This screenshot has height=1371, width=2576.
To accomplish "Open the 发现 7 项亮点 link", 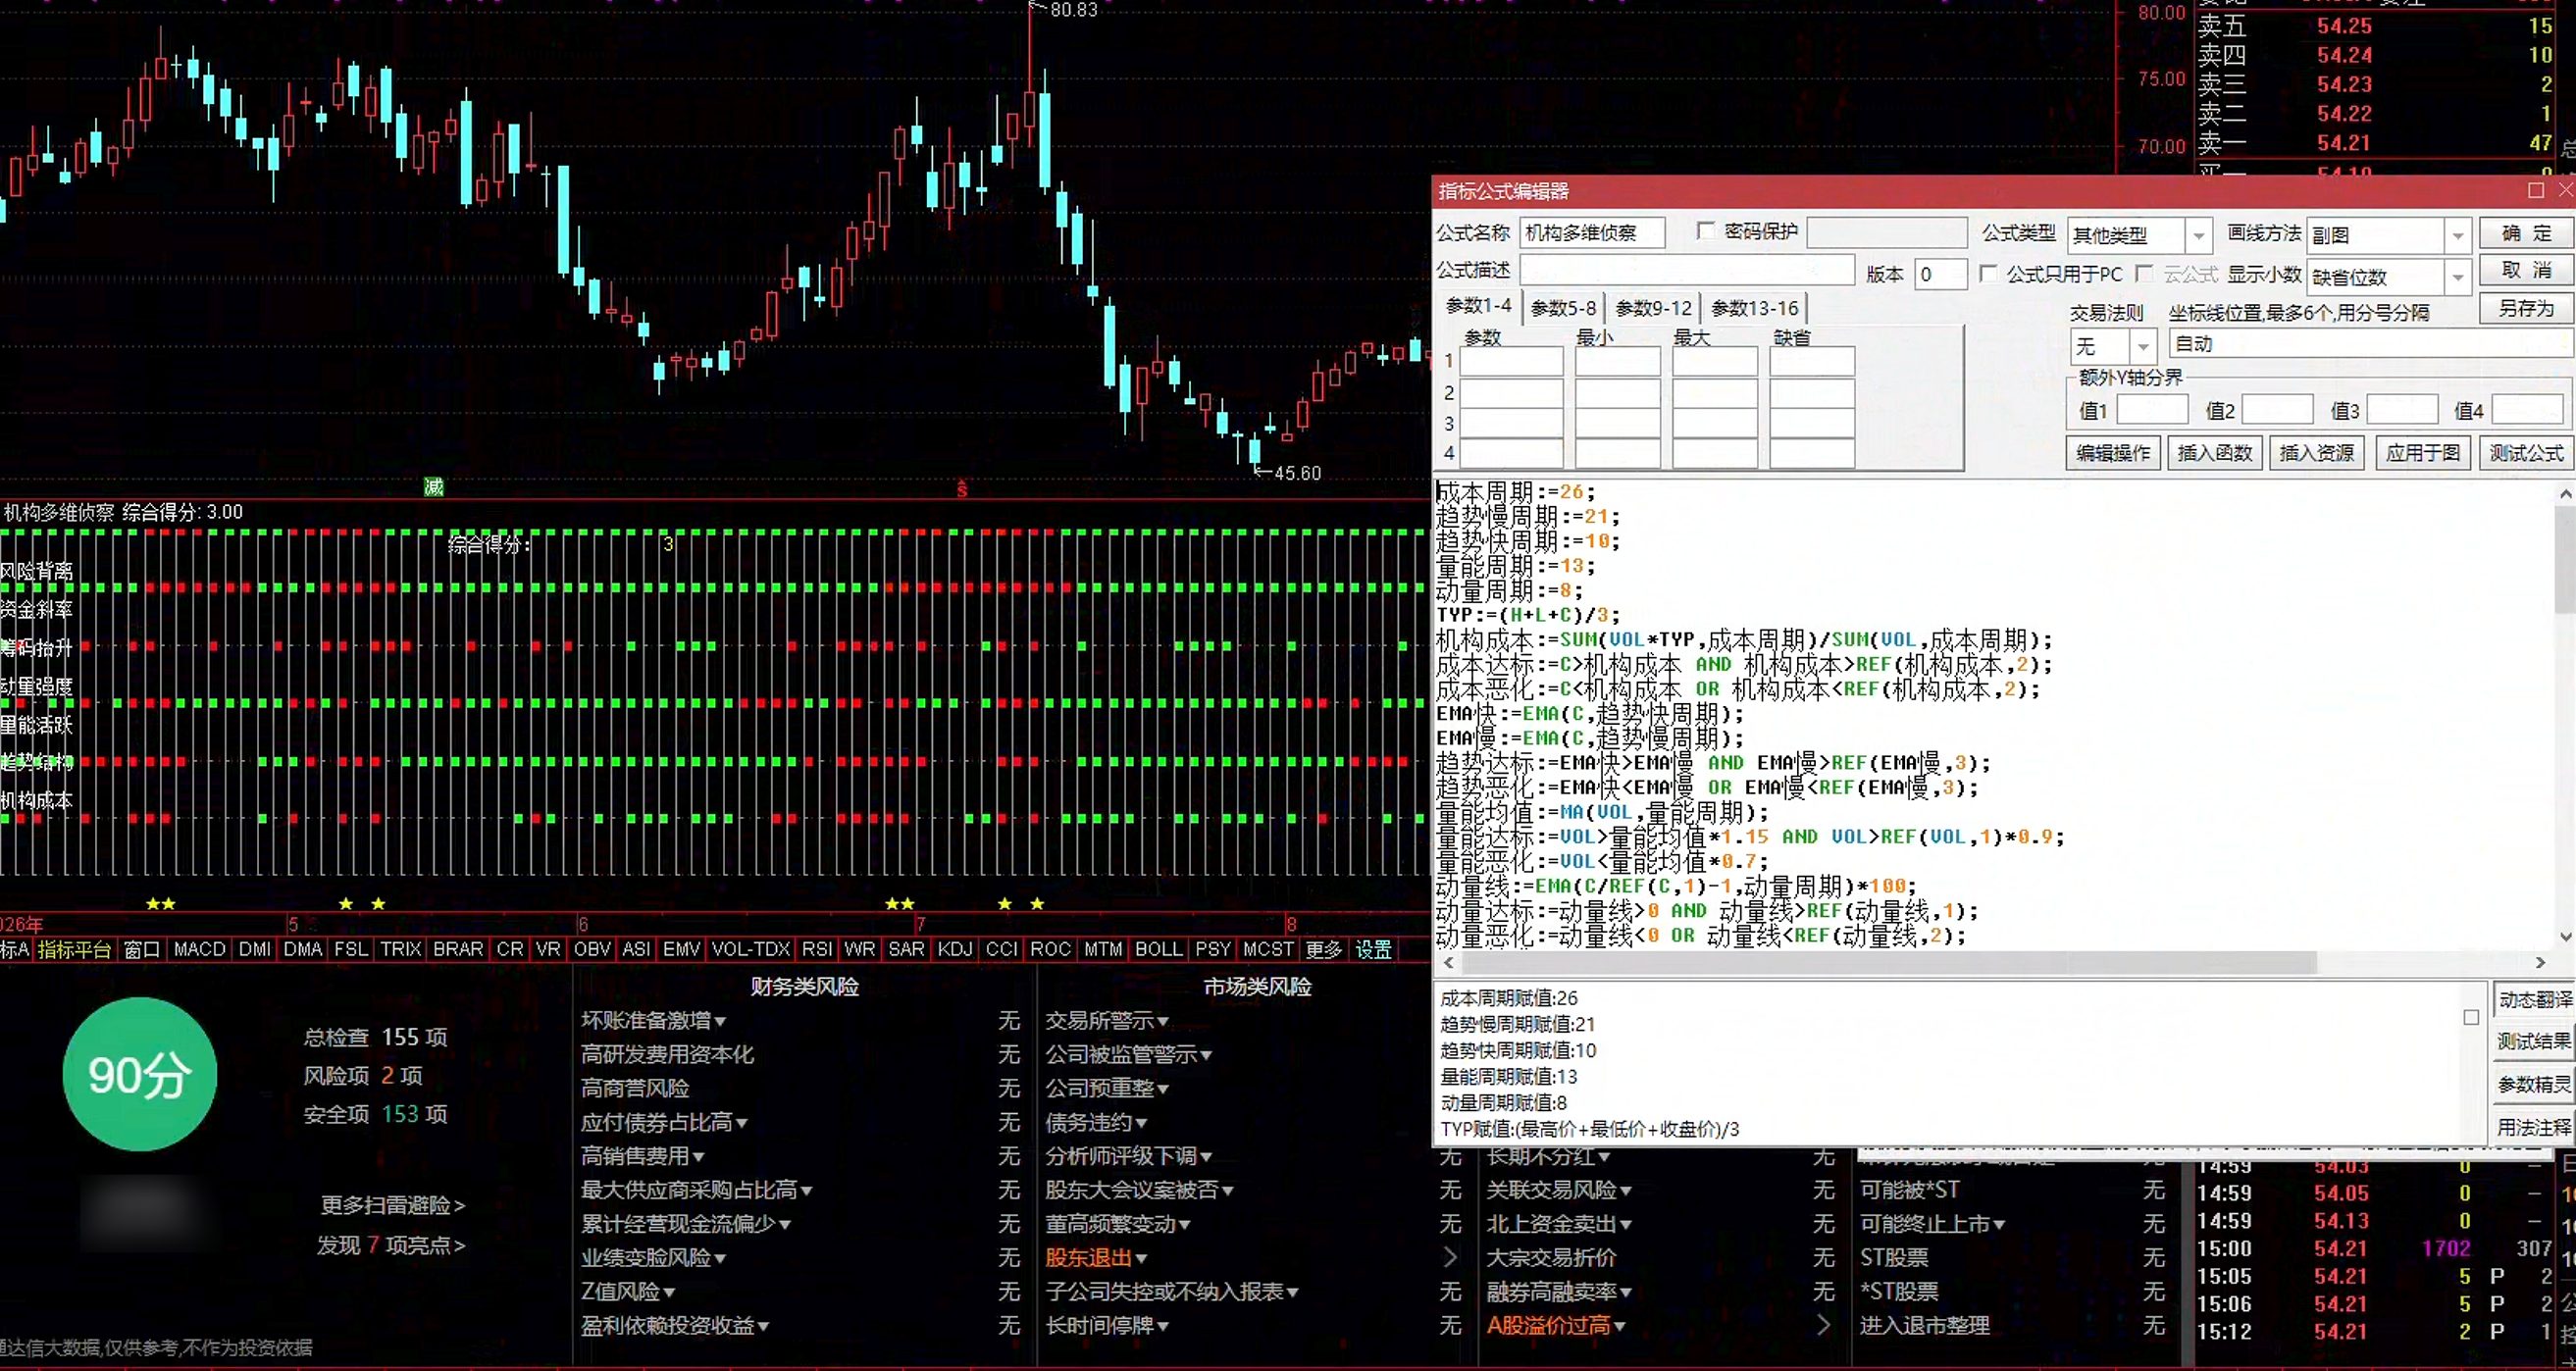I will coord(391,1245).
